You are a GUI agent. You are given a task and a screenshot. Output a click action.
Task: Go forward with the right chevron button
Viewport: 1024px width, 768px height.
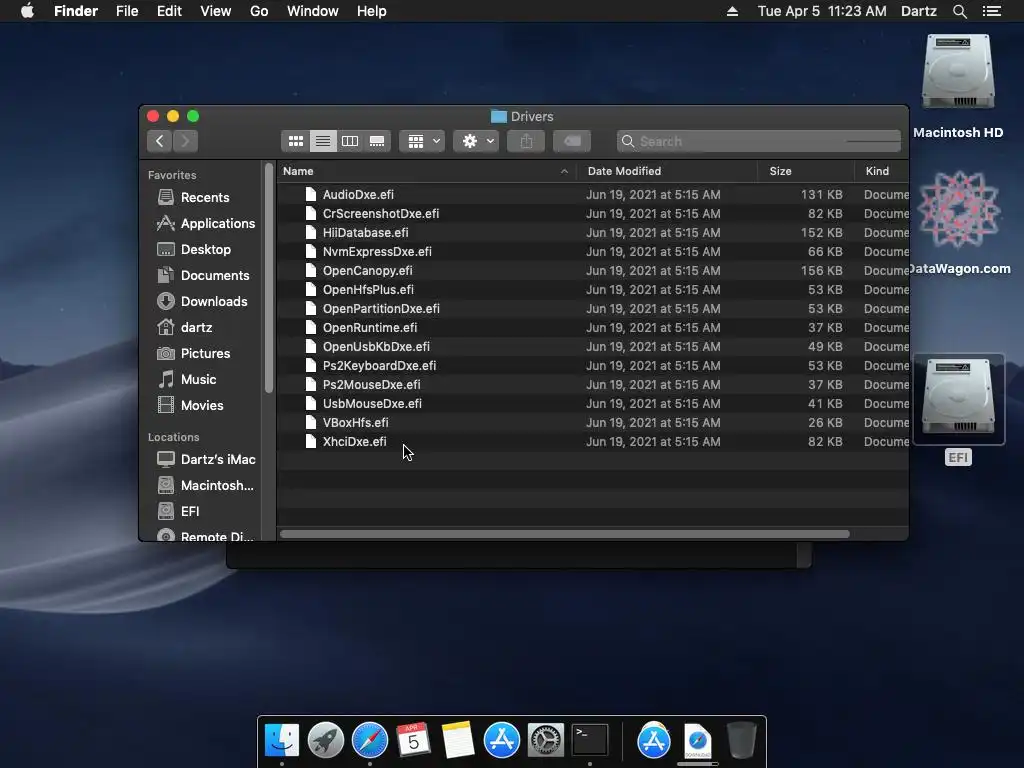point(185,141)
